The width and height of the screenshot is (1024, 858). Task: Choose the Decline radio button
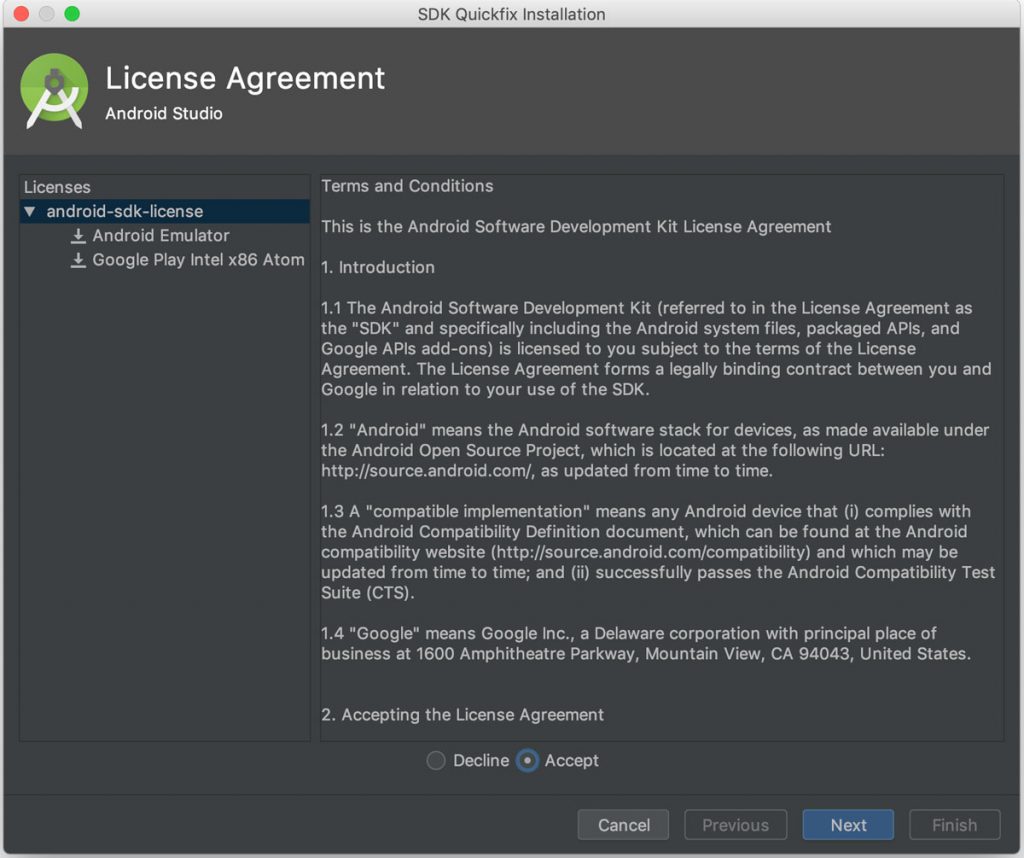tap(436, 761)
